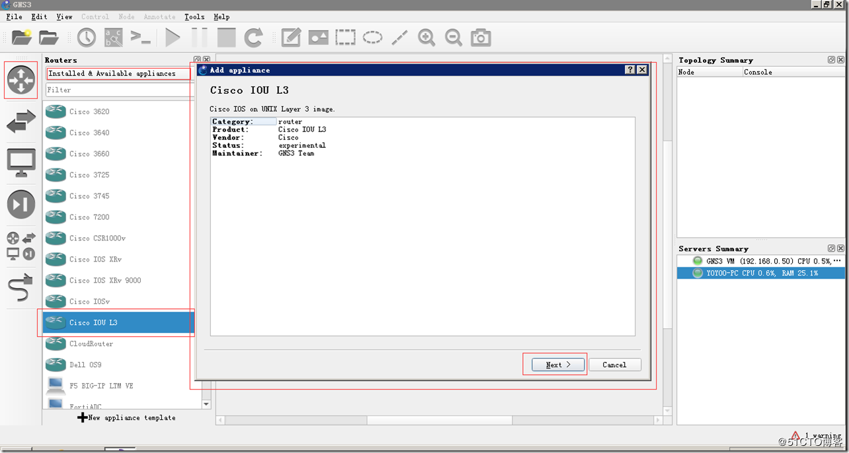Reload all devices icon

[253, 37]
